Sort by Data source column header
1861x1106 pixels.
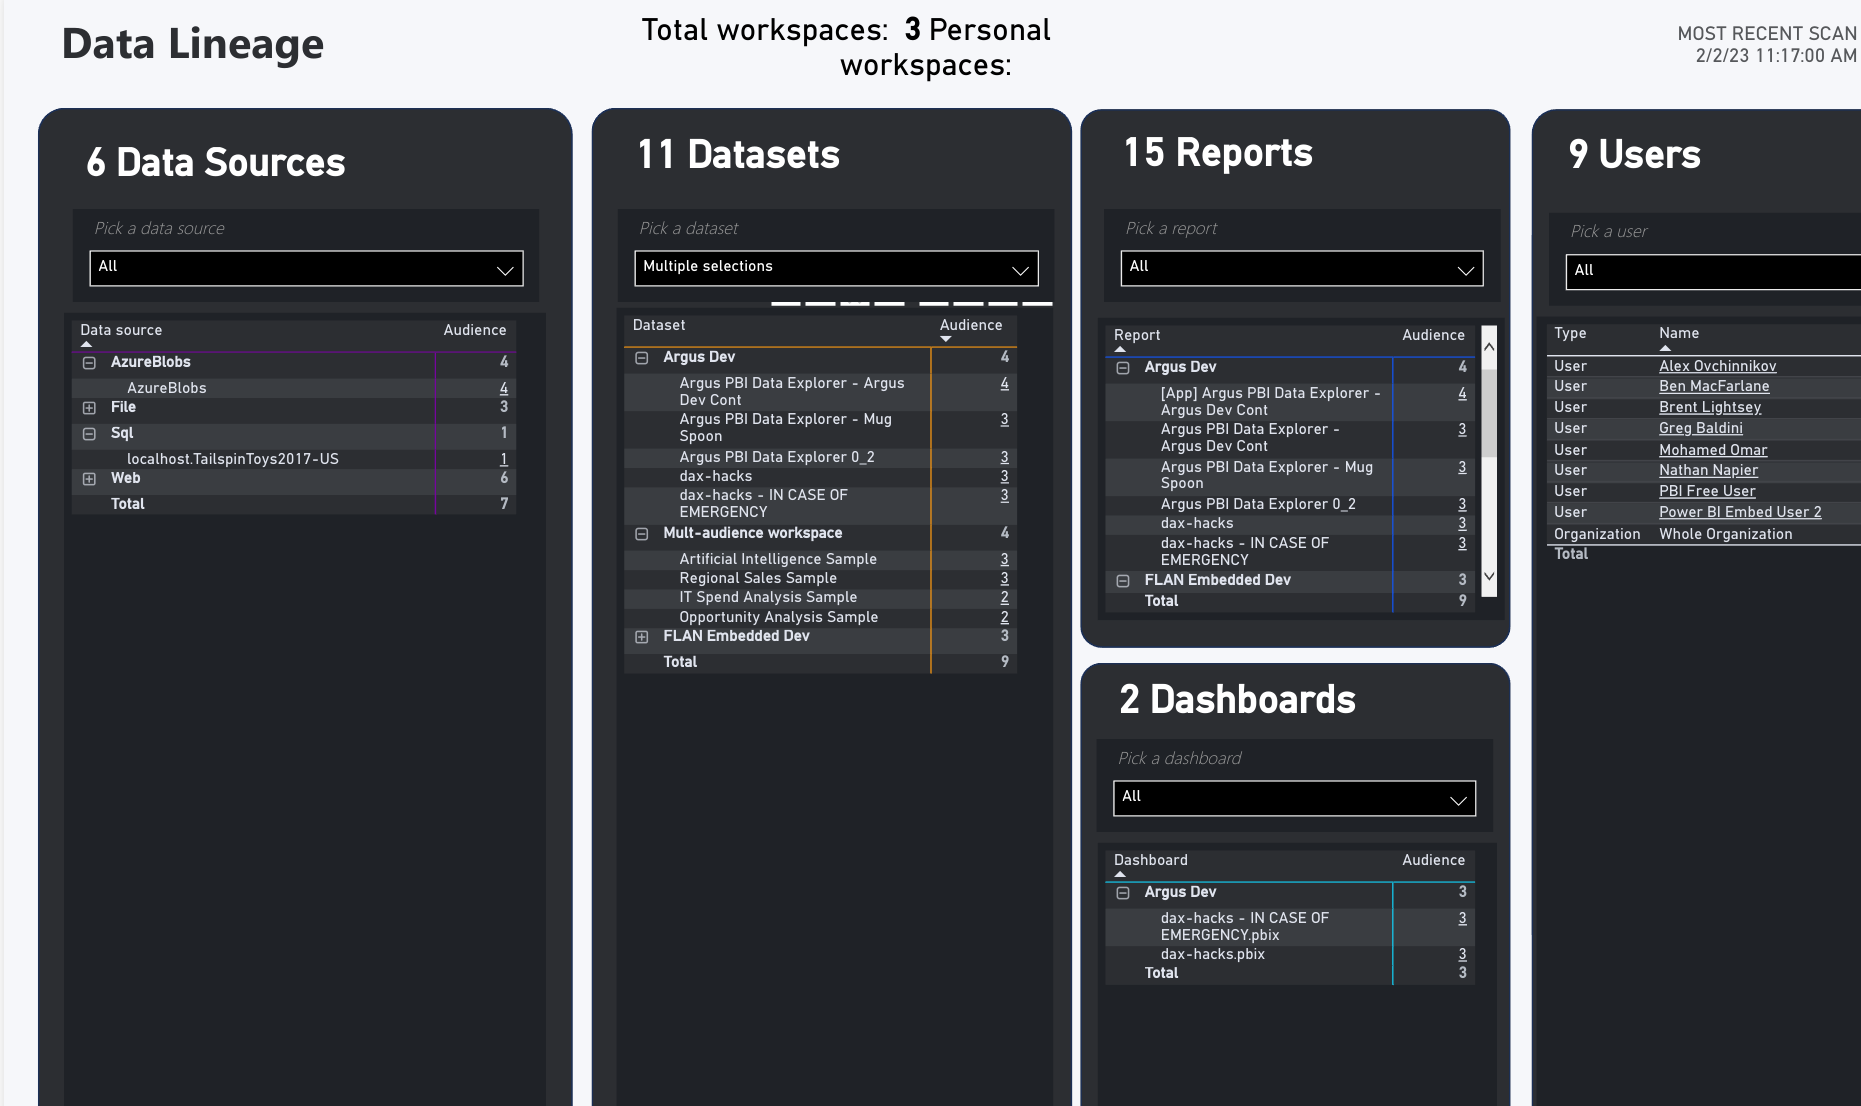point(121,330)
